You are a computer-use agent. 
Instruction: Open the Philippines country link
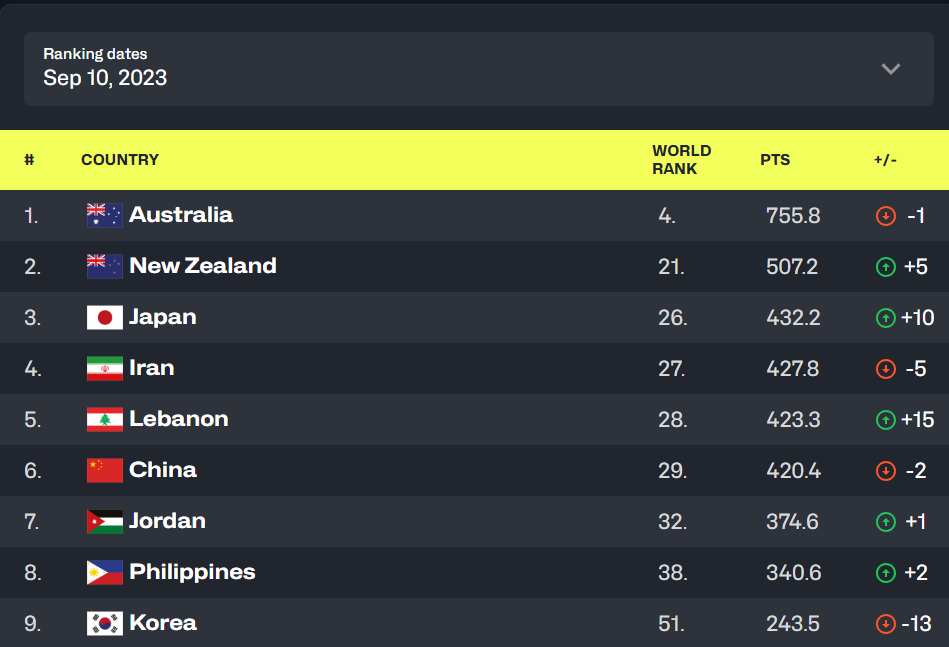[192, 572]
